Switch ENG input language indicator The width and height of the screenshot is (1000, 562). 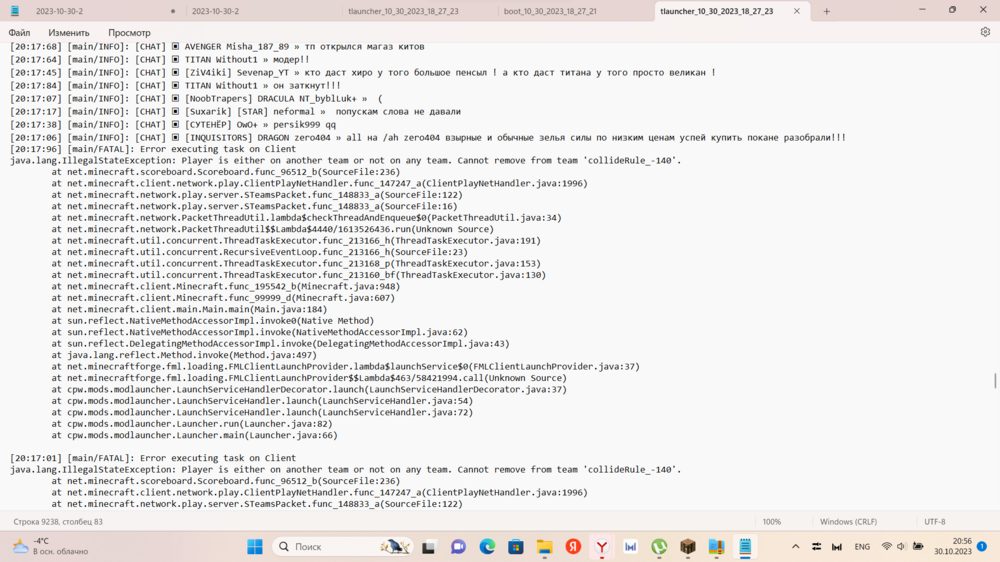[862, 547]
